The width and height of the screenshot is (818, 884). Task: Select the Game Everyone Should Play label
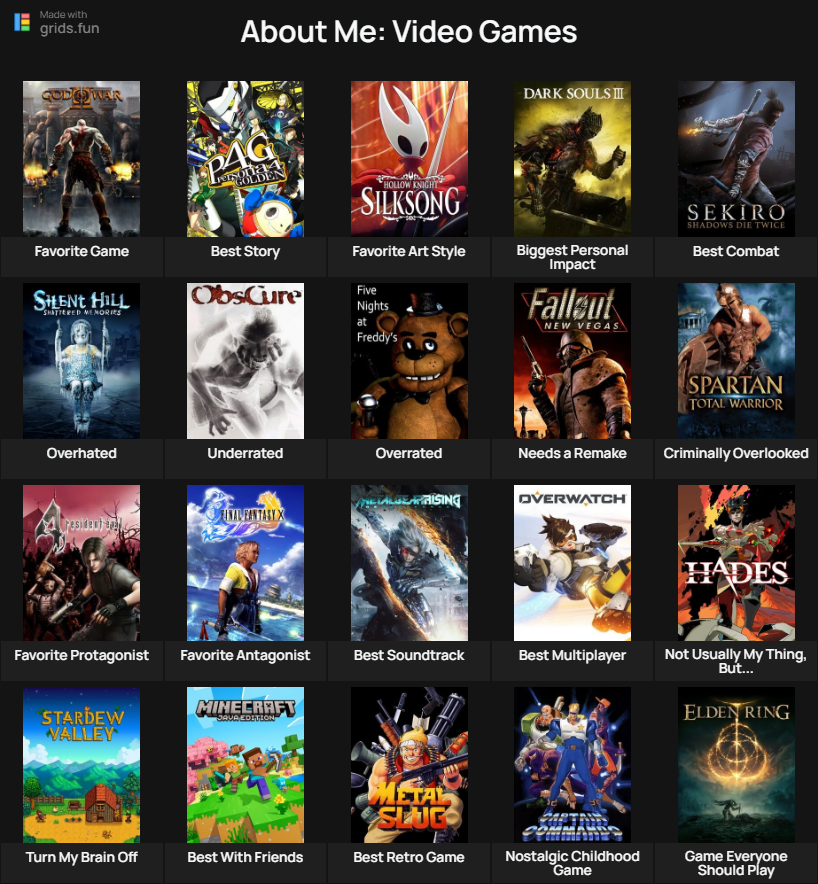(736, 863)
